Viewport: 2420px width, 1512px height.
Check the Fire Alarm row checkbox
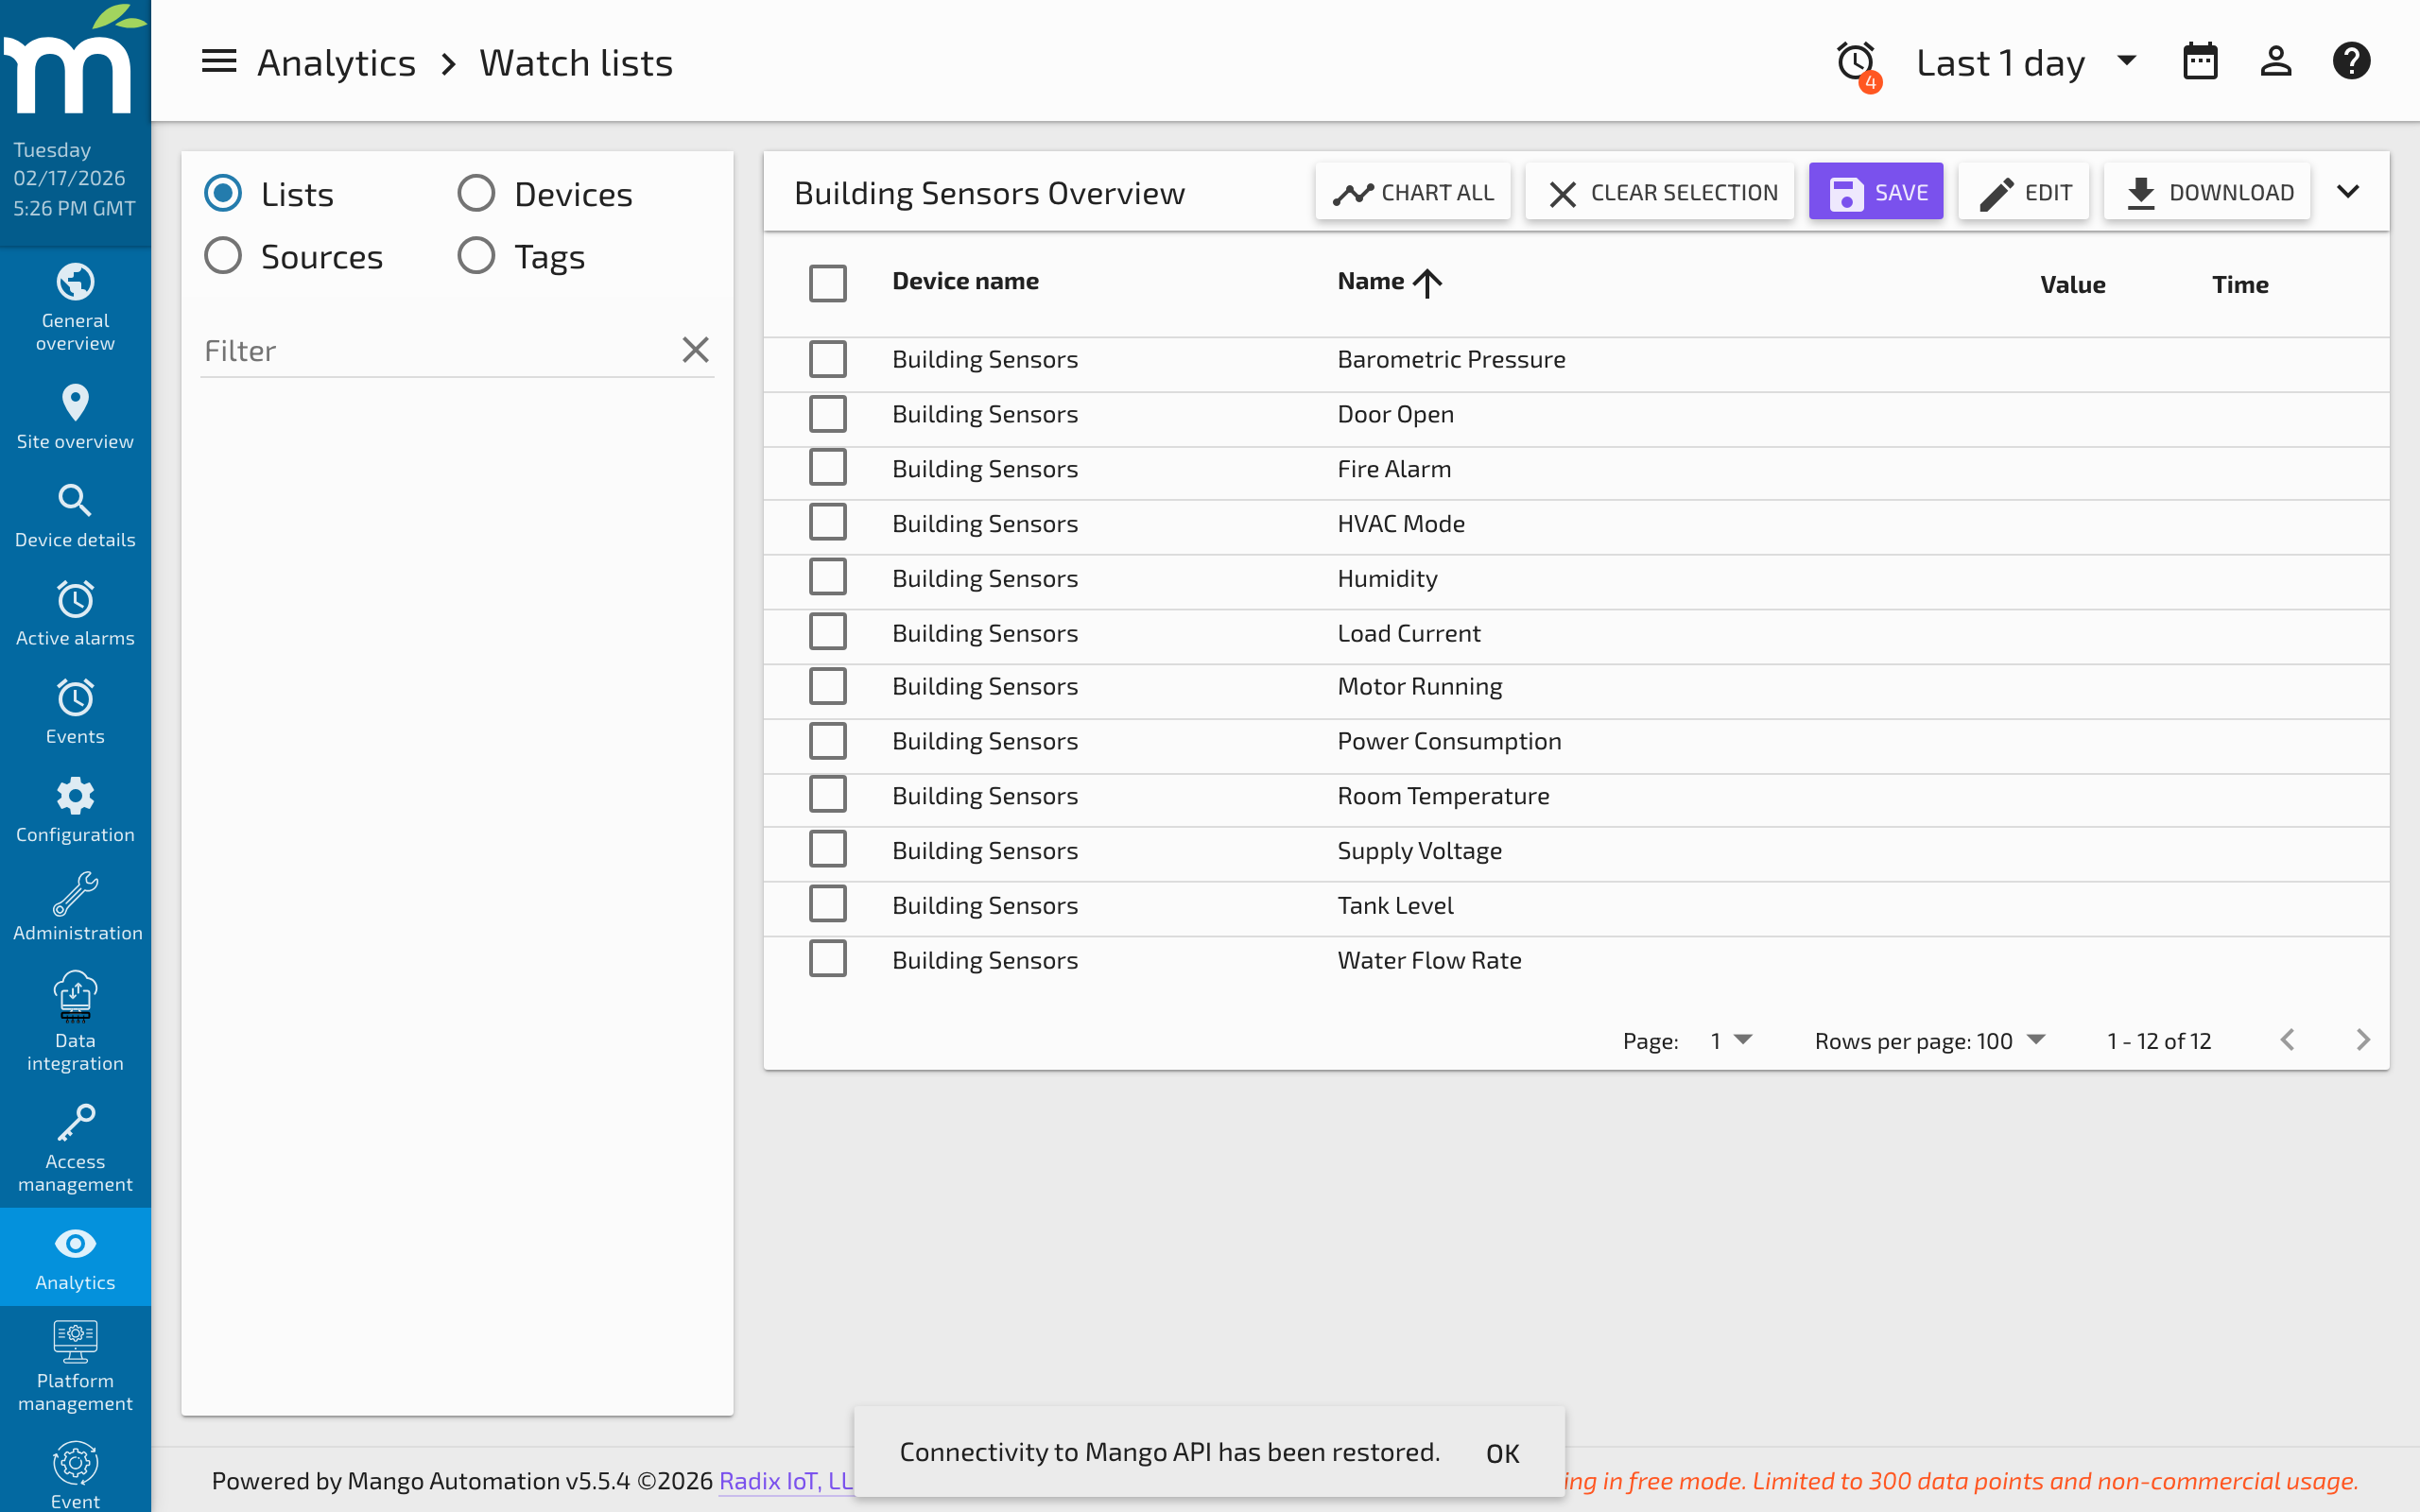coord(828,467)
